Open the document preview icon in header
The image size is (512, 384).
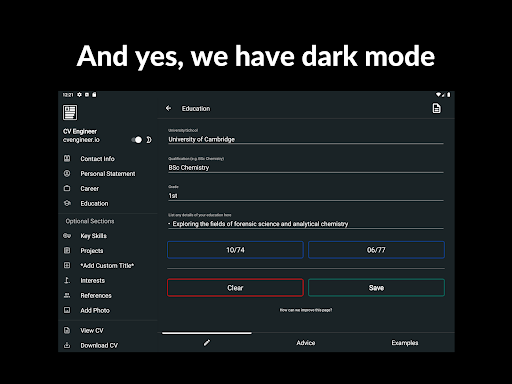(x=436, y=108)
